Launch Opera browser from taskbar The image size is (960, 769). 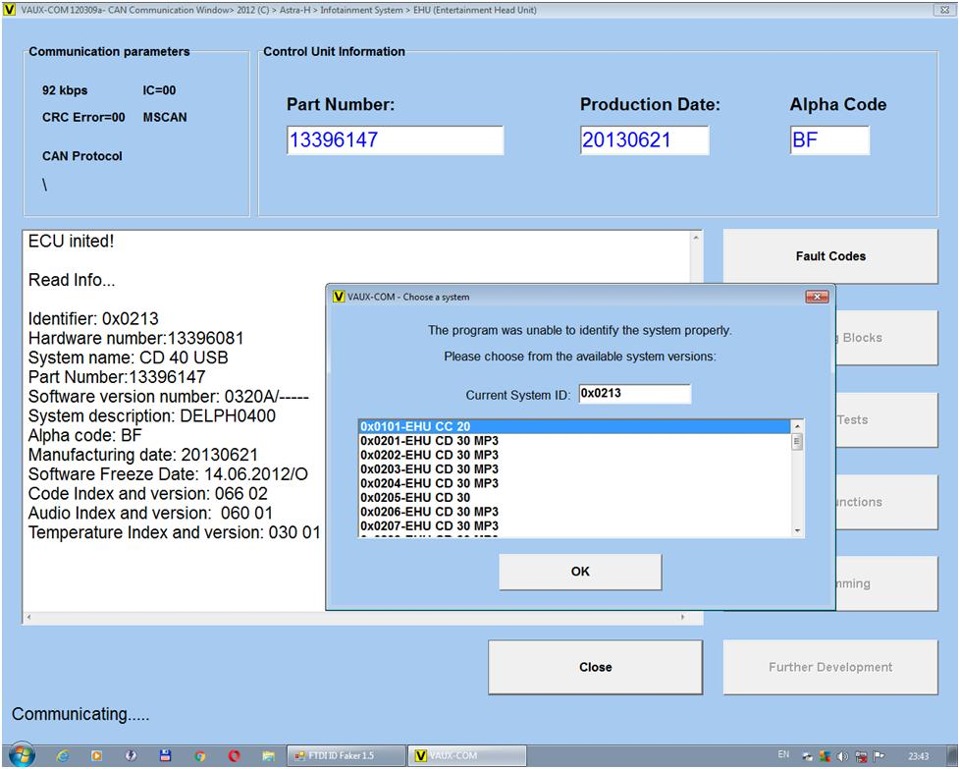[x=234, y=756]
